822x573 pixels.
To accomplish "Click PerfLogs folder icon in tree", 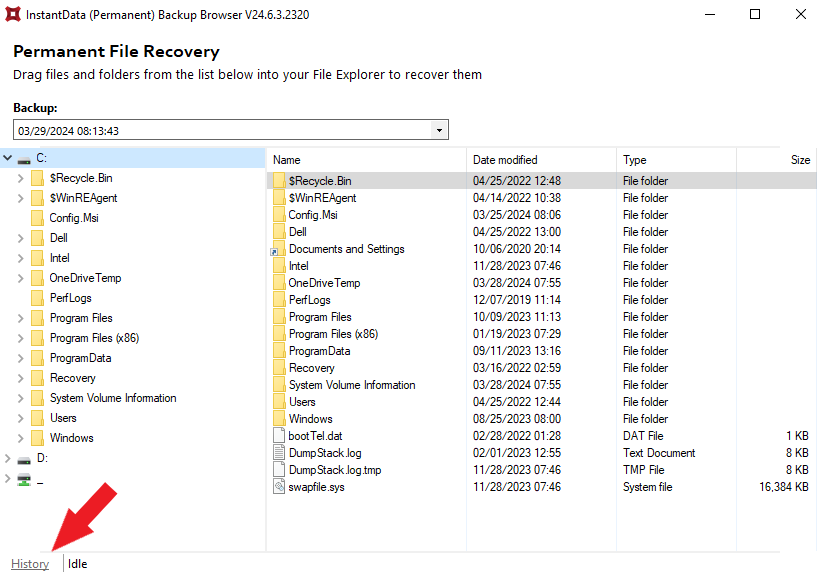I will pos(37,298).
